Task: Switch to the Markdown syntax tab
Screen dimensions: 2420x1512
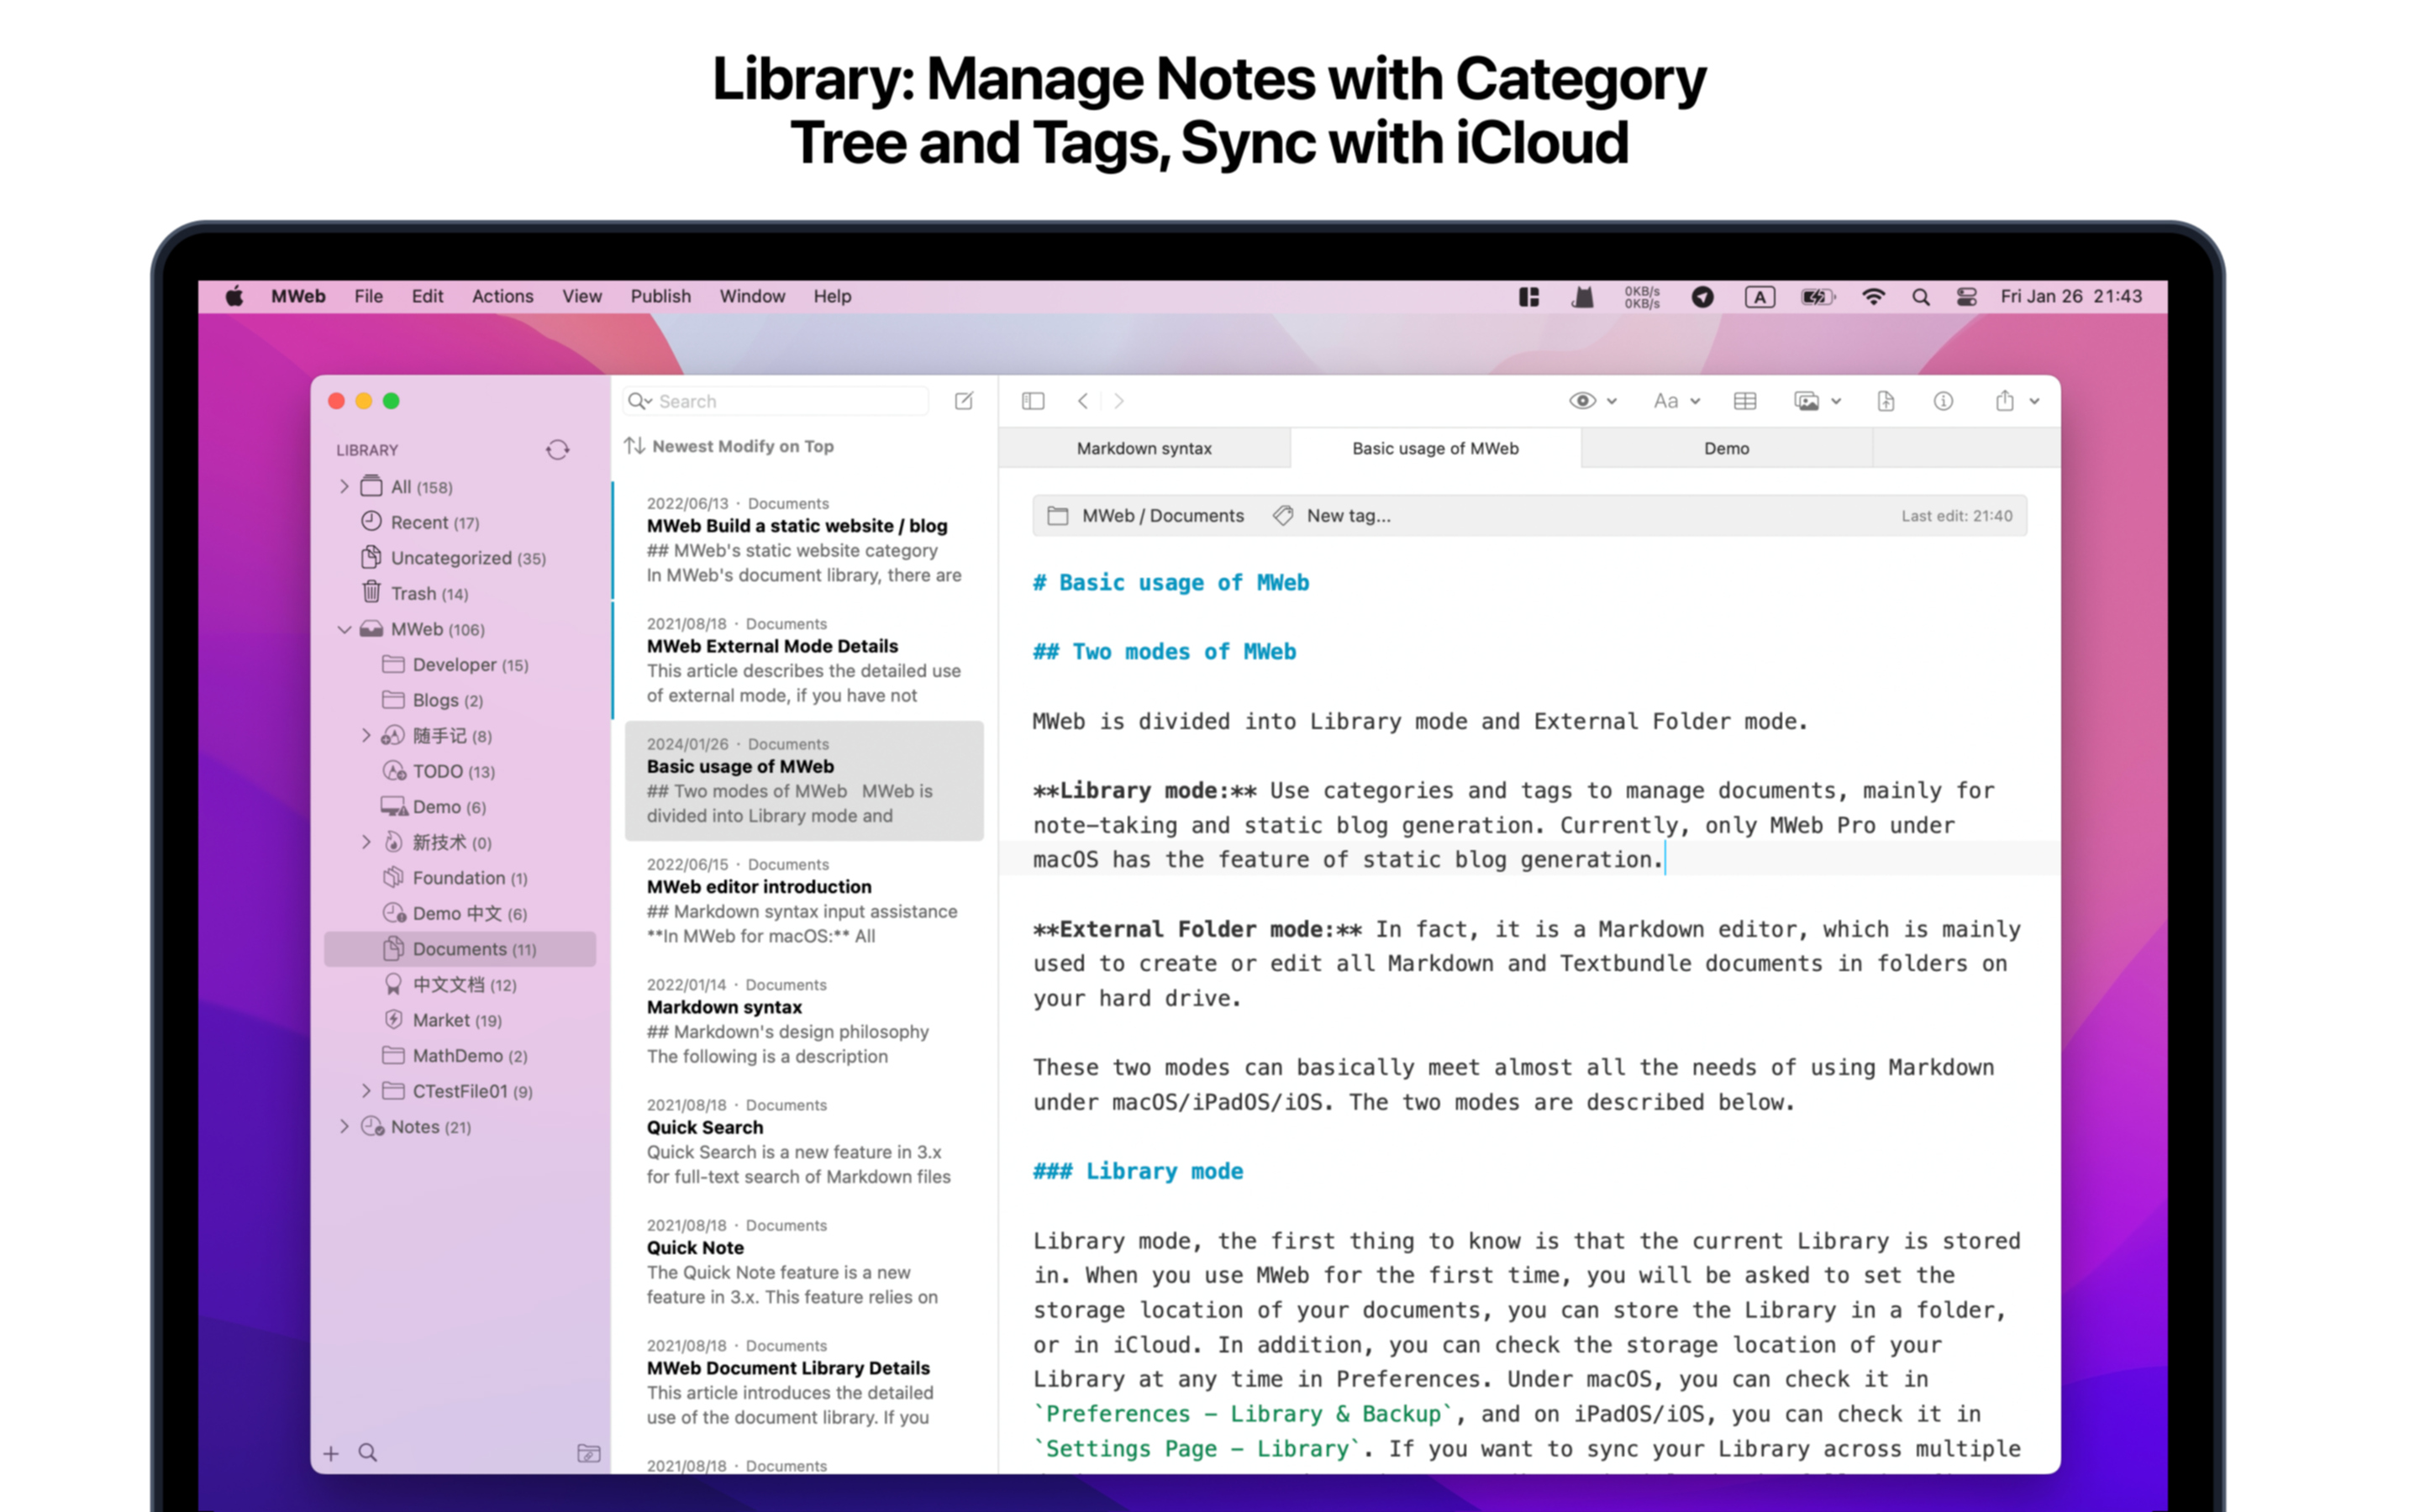Action: point(1144,448)
